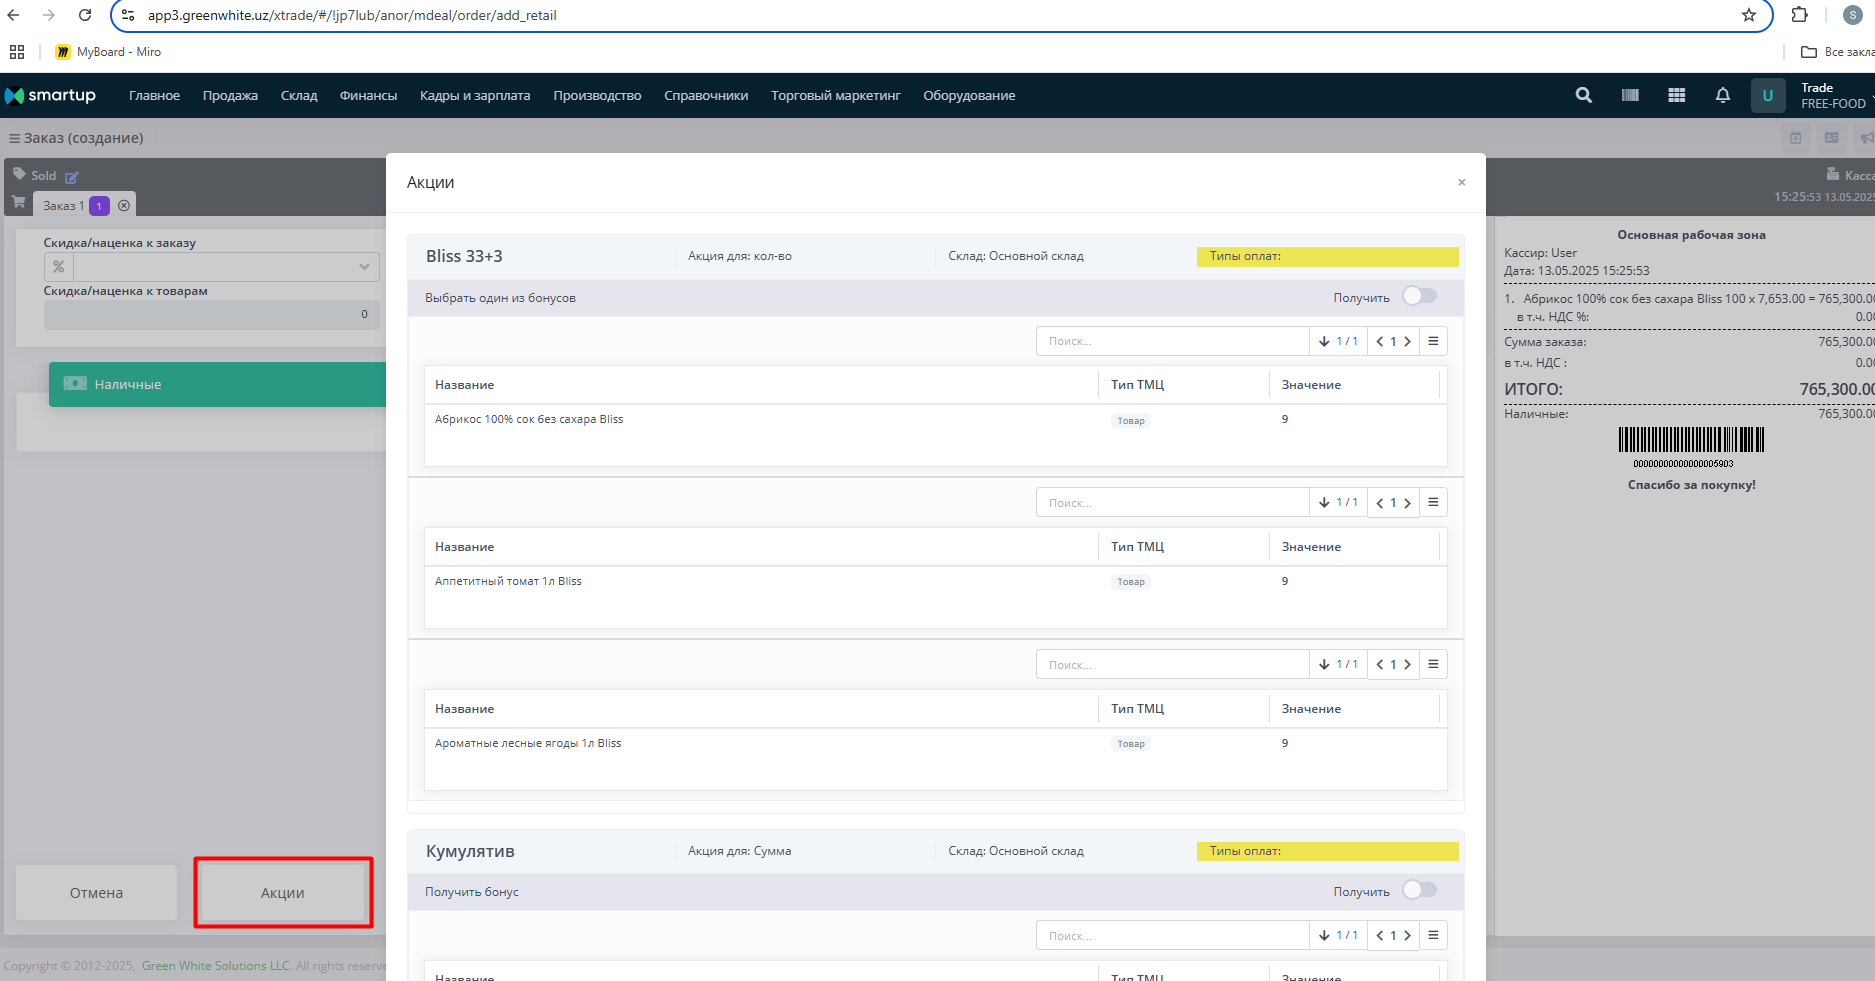The image size is (1875, 981).
Task: Search in Аппетитный томат table field
Action: [x=1172, y=502]
